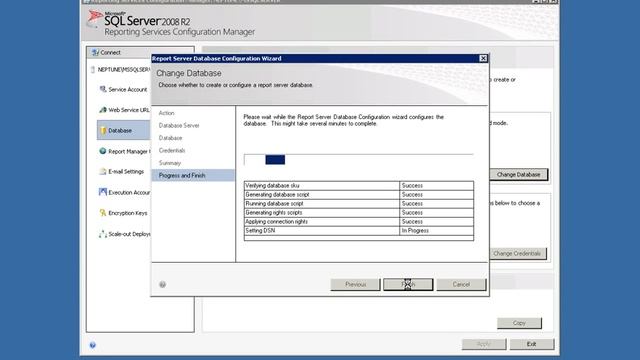
Task: Click the 'Generating database script' row
Action: point(359,195)
